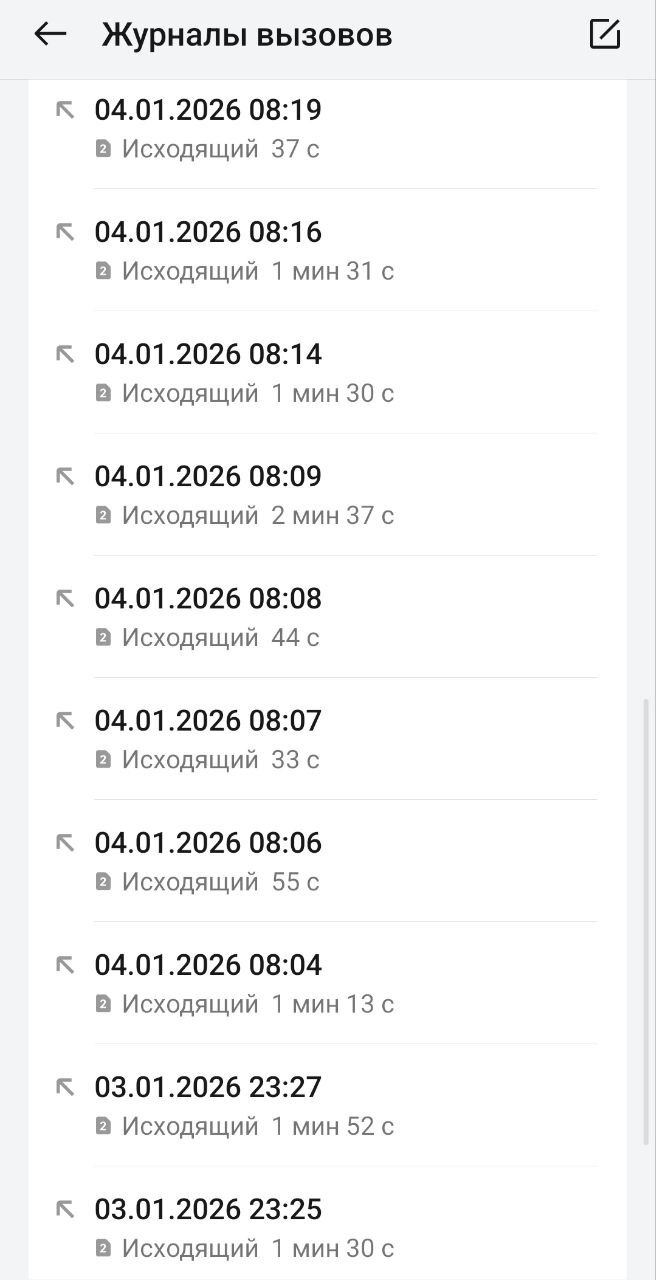Select call entry dated 04.01.2026 08:14

point(330,372)
